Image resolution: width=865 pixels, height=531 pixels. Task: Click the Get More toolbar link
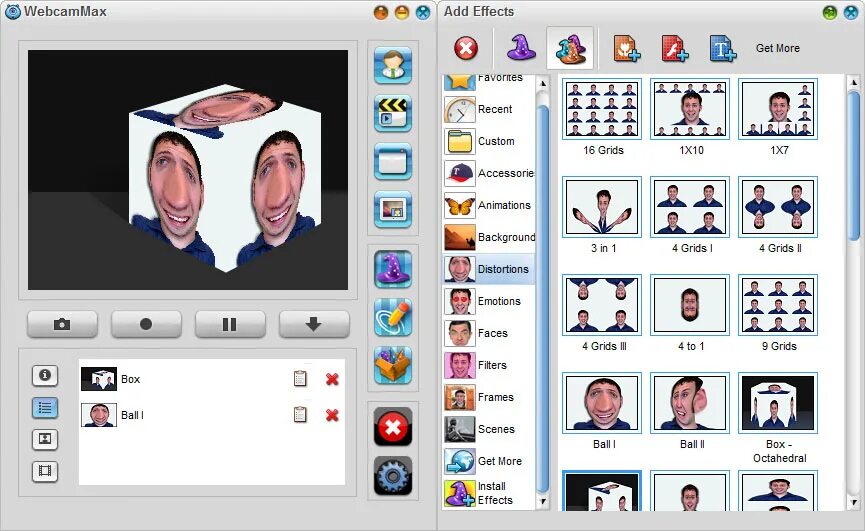tap(777, 49)
